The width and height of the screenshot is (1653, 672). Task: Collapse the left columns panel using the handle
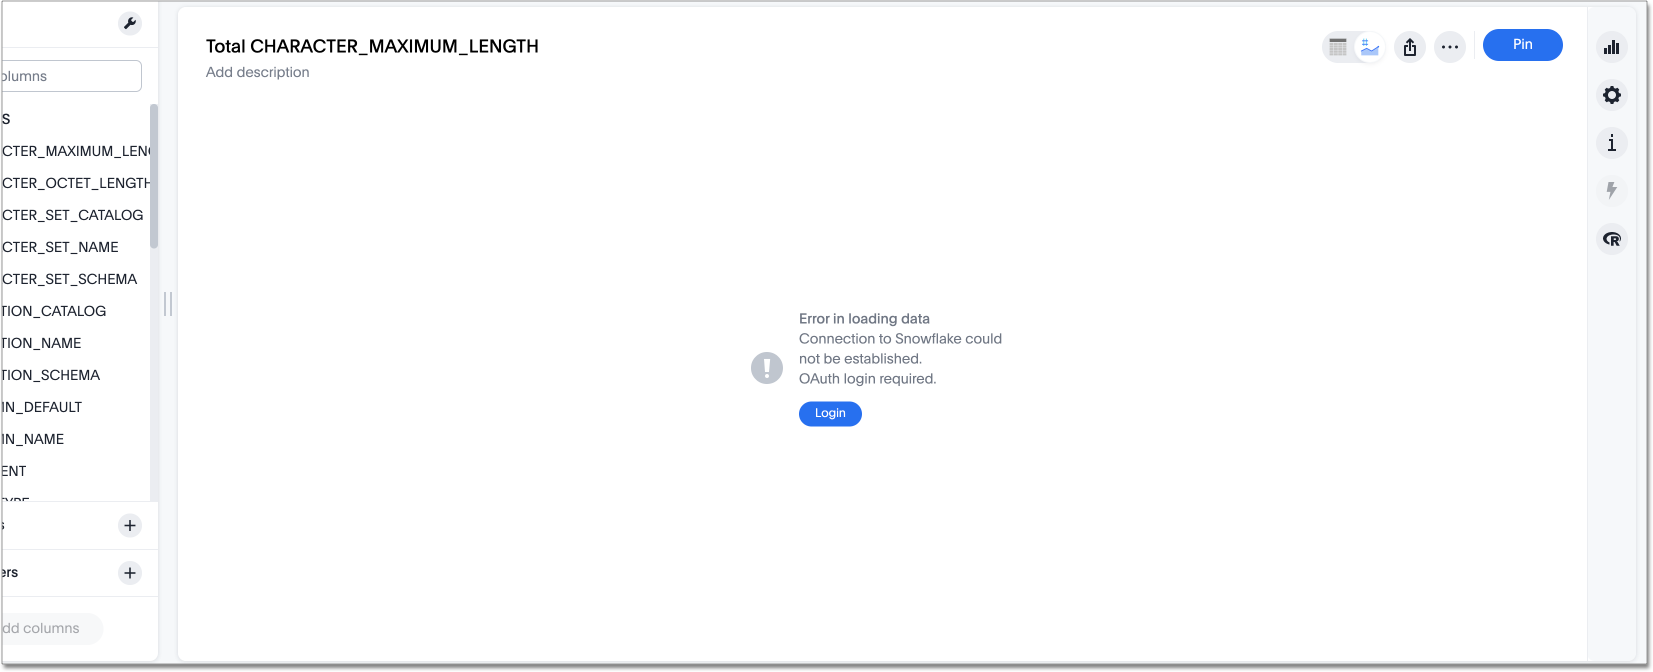(167, 304)
